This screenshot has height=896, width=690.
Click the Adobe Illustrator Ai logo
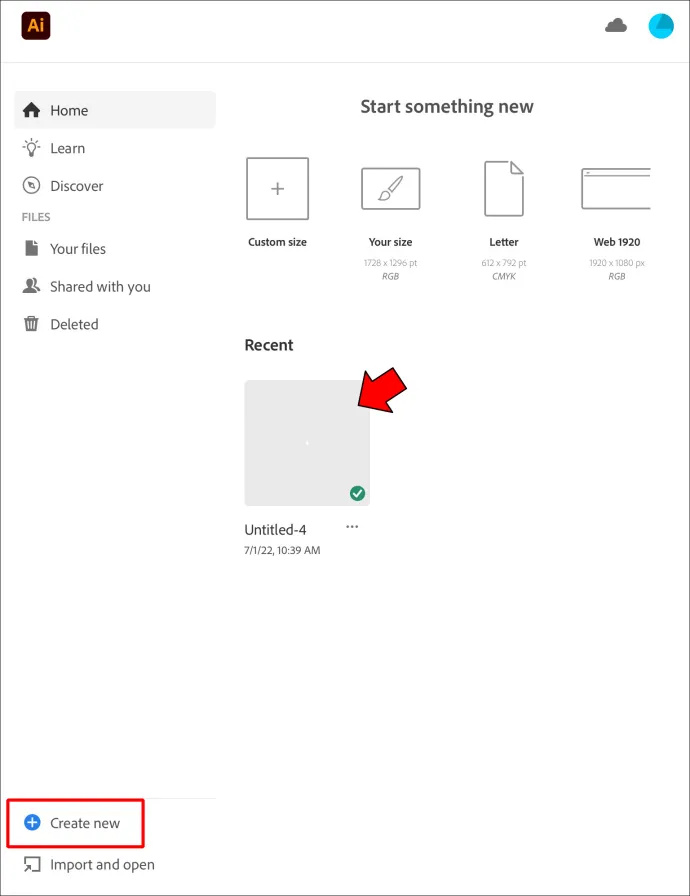click(x=35, y=26)
